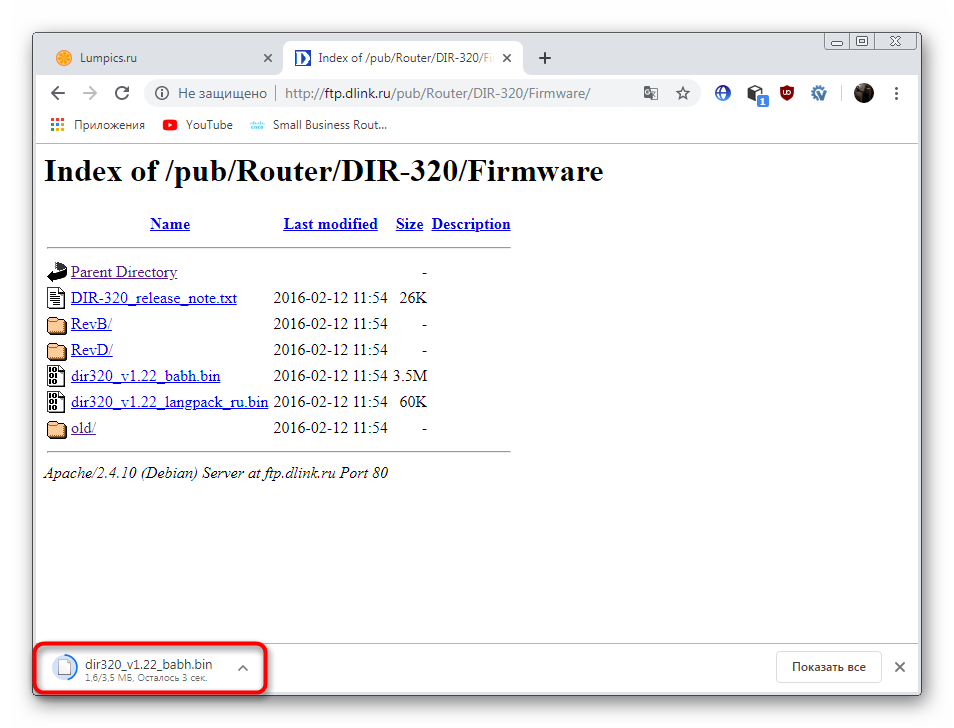Open the Google Translate icon in address bar
Viewport: 954px width, 728px height.
pos(651,93)
